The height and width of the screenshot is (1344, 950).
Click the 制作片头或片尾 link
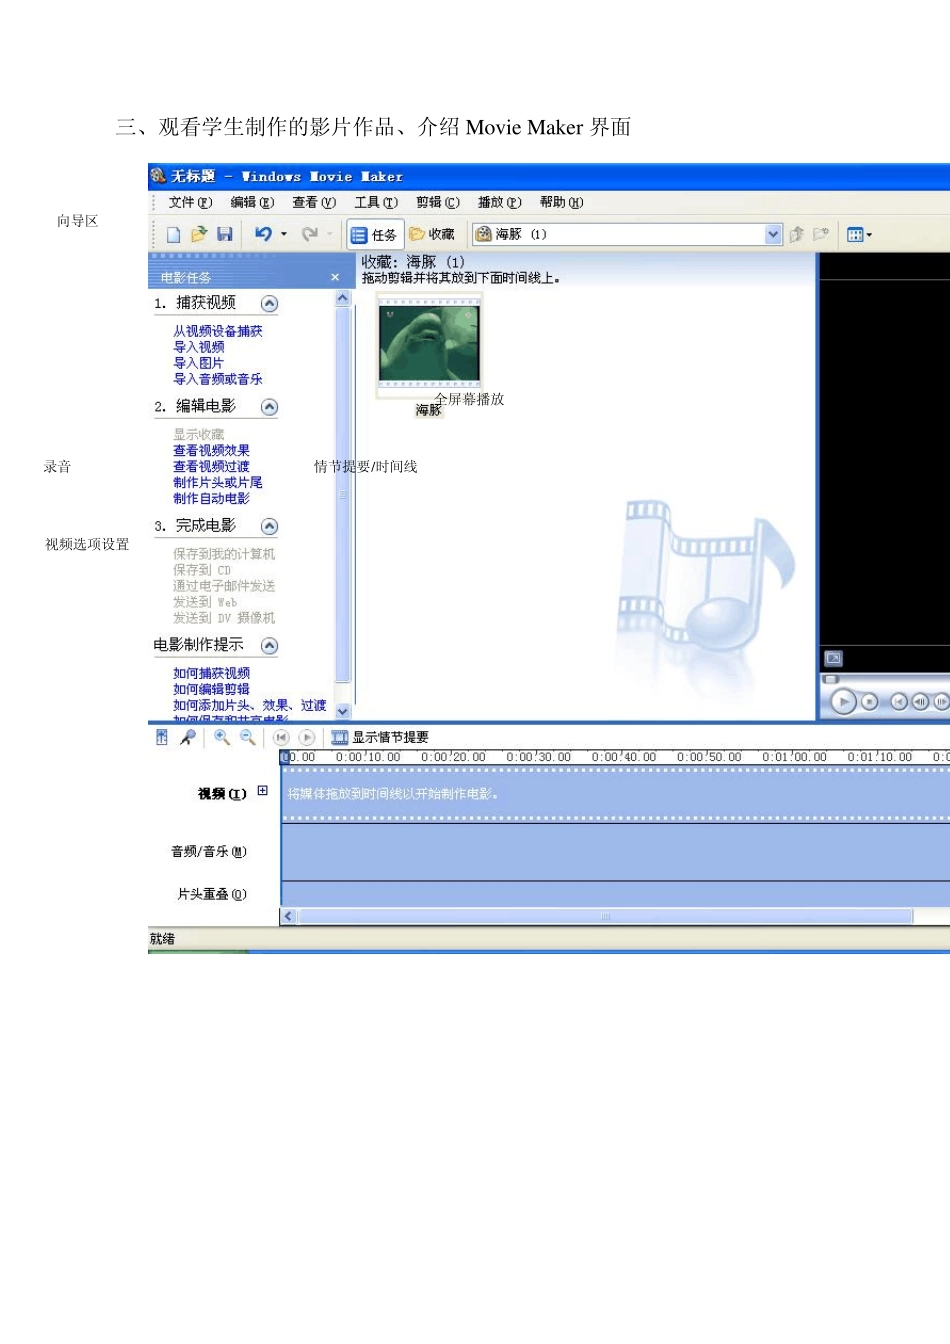pyautogui.click(x=218, y=482)
